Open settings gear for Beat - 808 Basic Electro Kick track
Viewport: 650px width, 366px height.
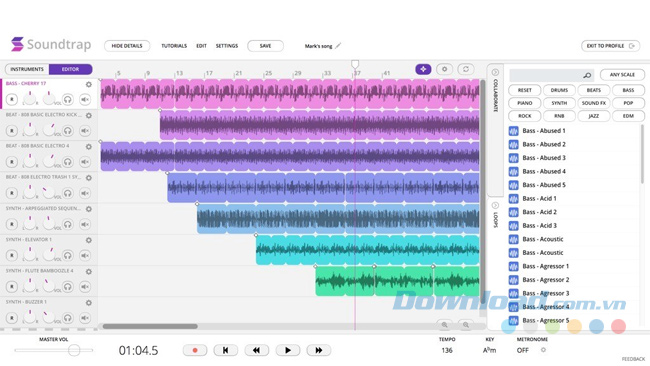[89, 115]
